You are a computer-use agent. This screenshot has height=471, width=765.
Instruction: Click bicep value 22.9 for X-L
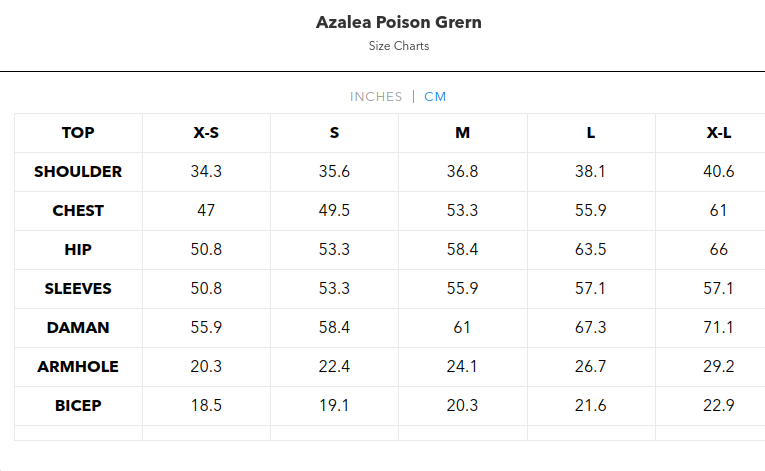click(718, 406)
